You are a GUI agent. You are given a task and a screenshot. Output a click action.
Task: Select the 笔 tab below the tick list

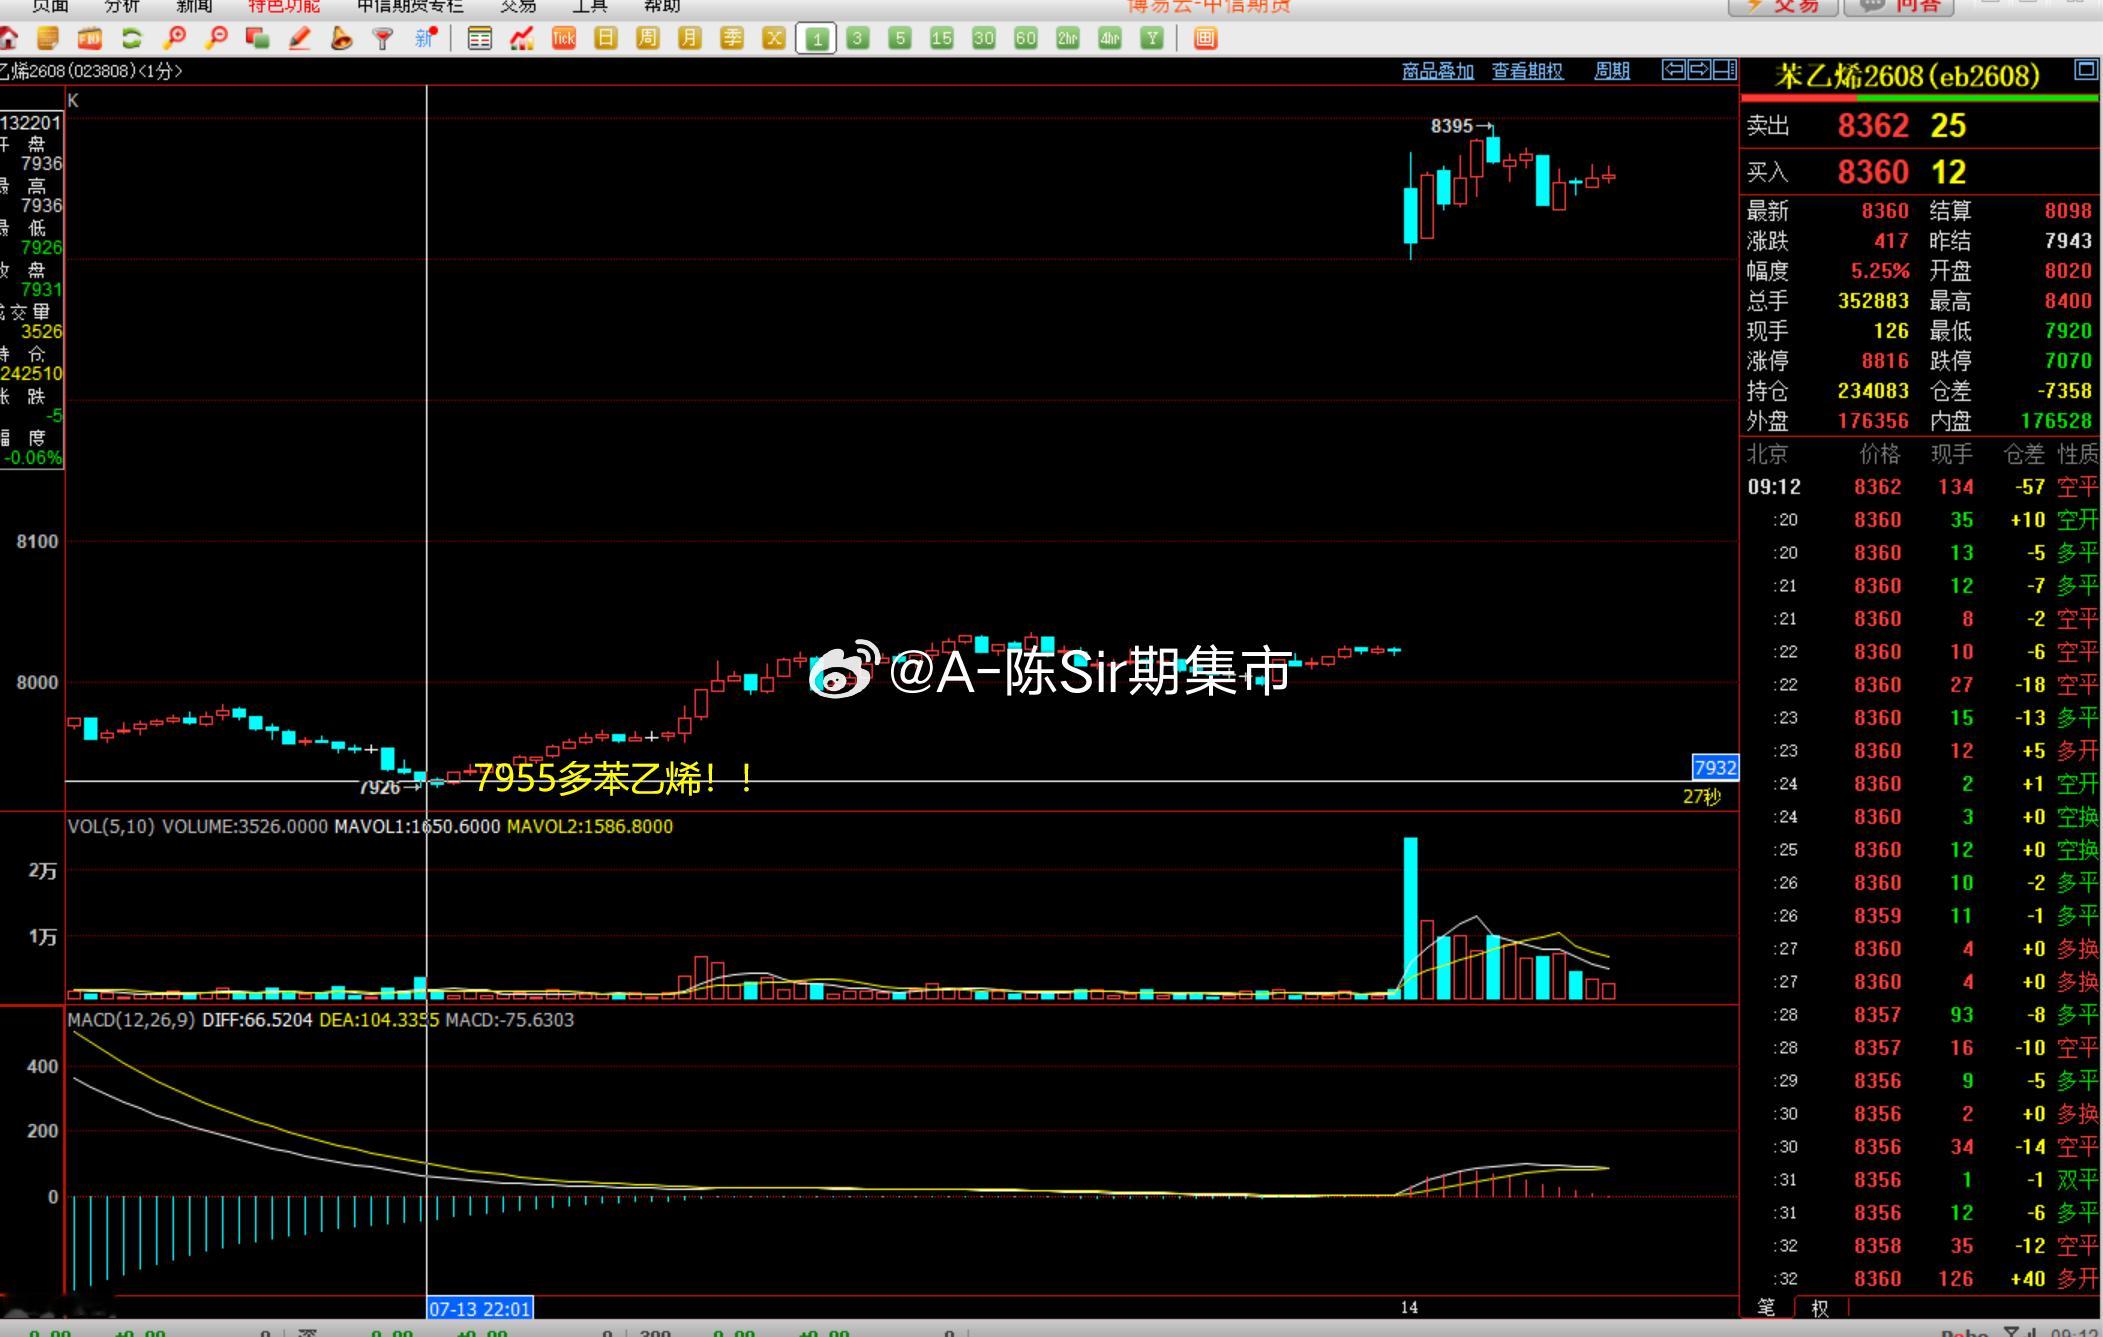1766,1307
